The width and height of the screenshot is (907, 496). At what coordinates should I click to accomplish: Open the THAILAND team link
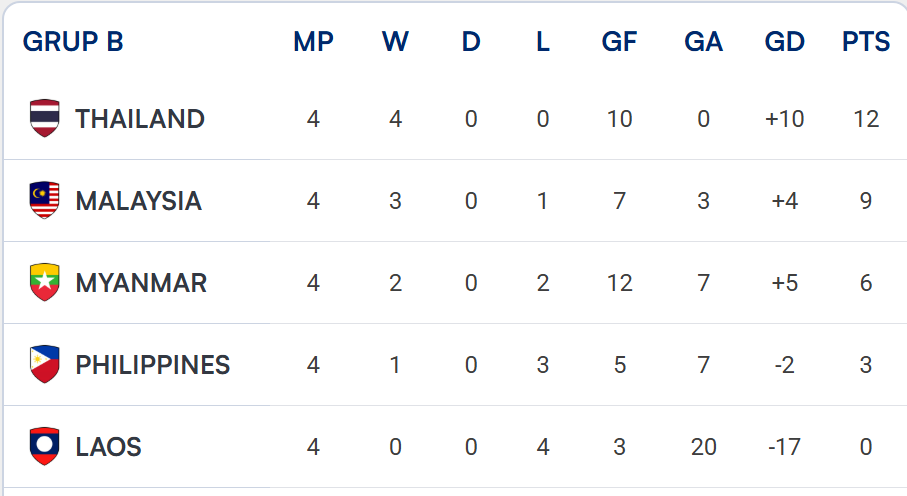click(140, 119)
